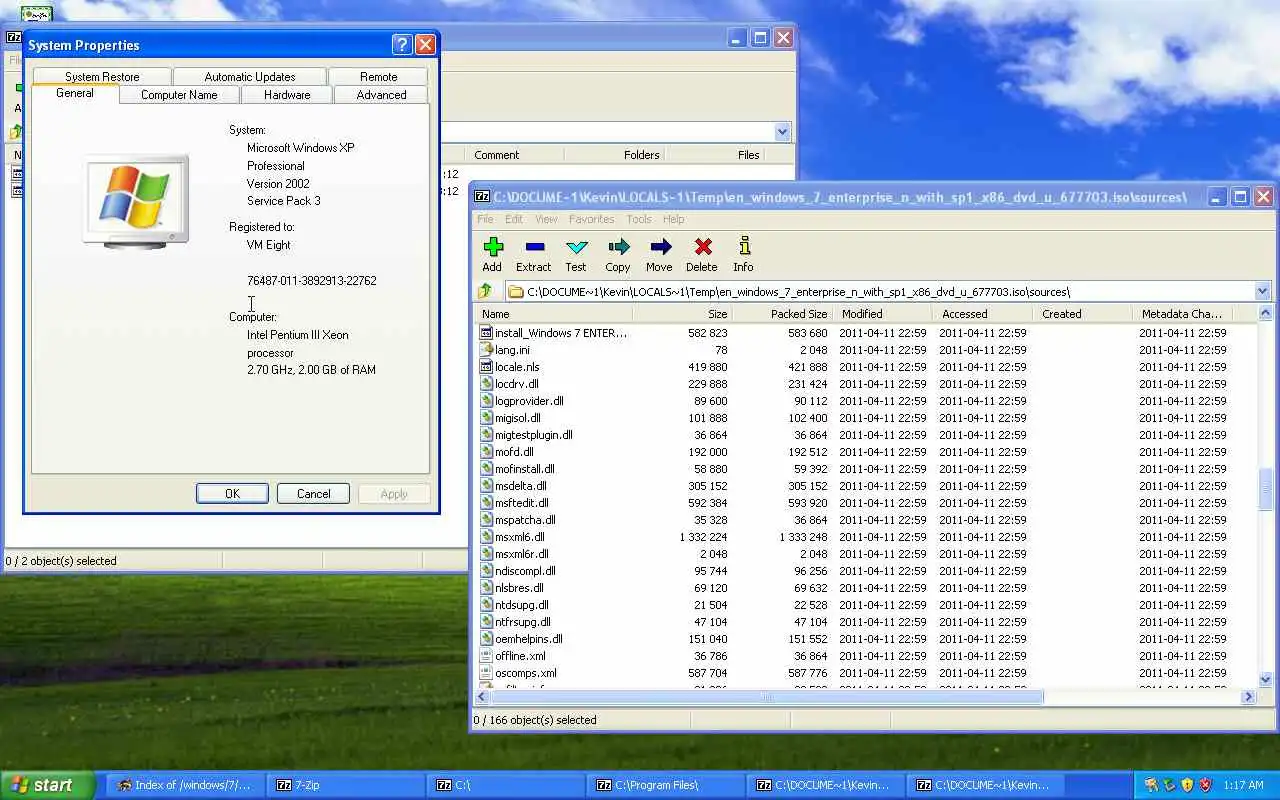Click the Delete toolbar icon
The width and height of the screenshot is (1280, 800).
click(x=702, y=247)
